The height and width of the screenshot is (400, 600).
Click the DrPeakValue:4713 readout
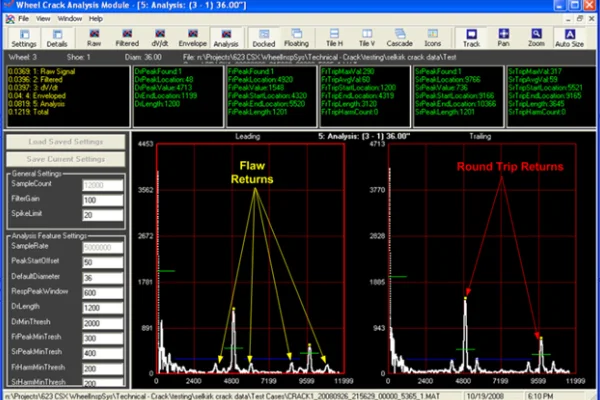point(163,88)
